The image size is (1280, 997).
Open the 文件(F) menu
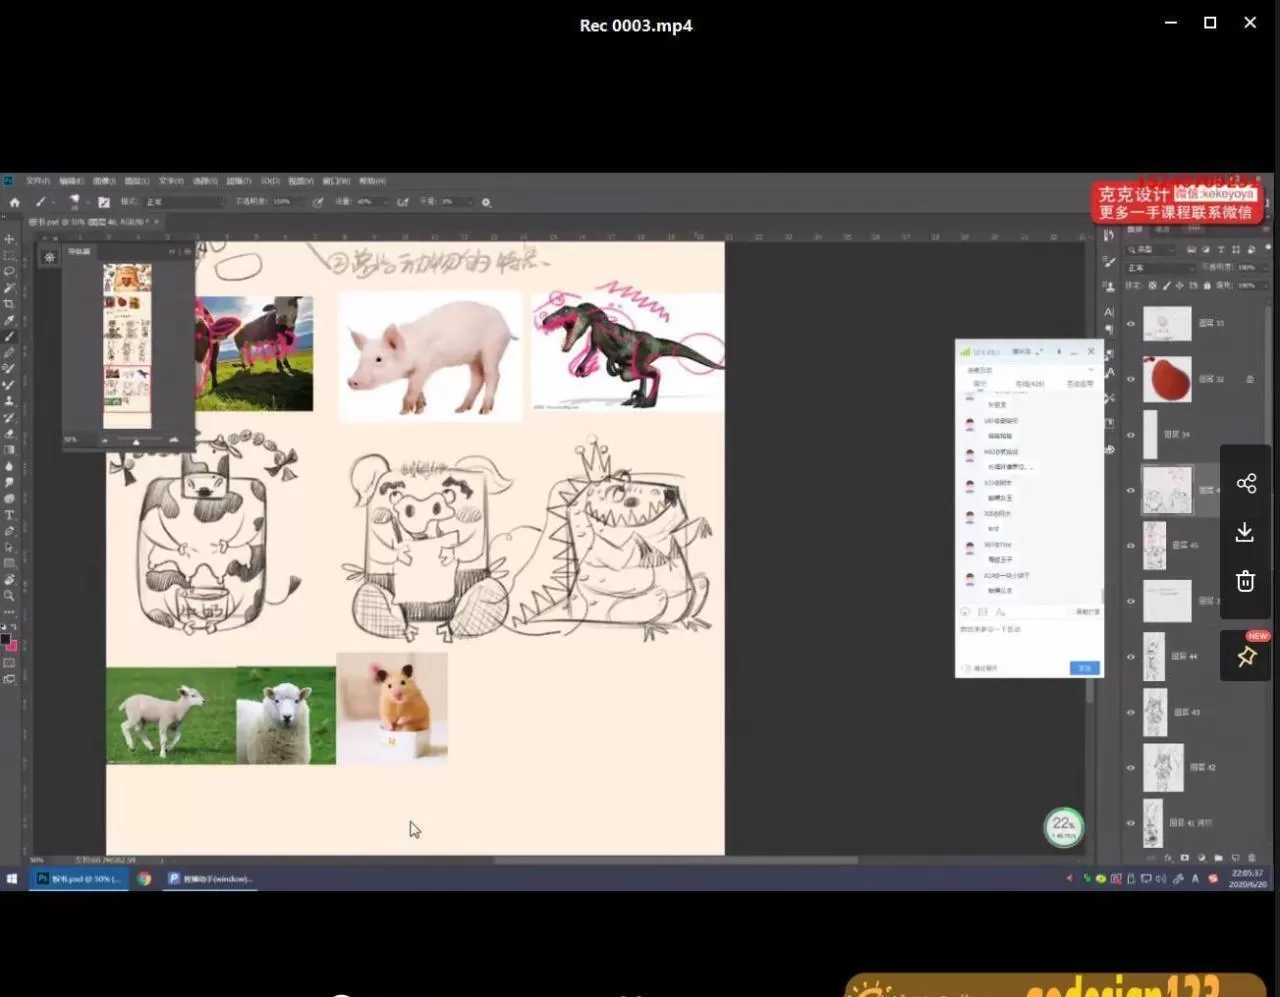coord(38,181)
